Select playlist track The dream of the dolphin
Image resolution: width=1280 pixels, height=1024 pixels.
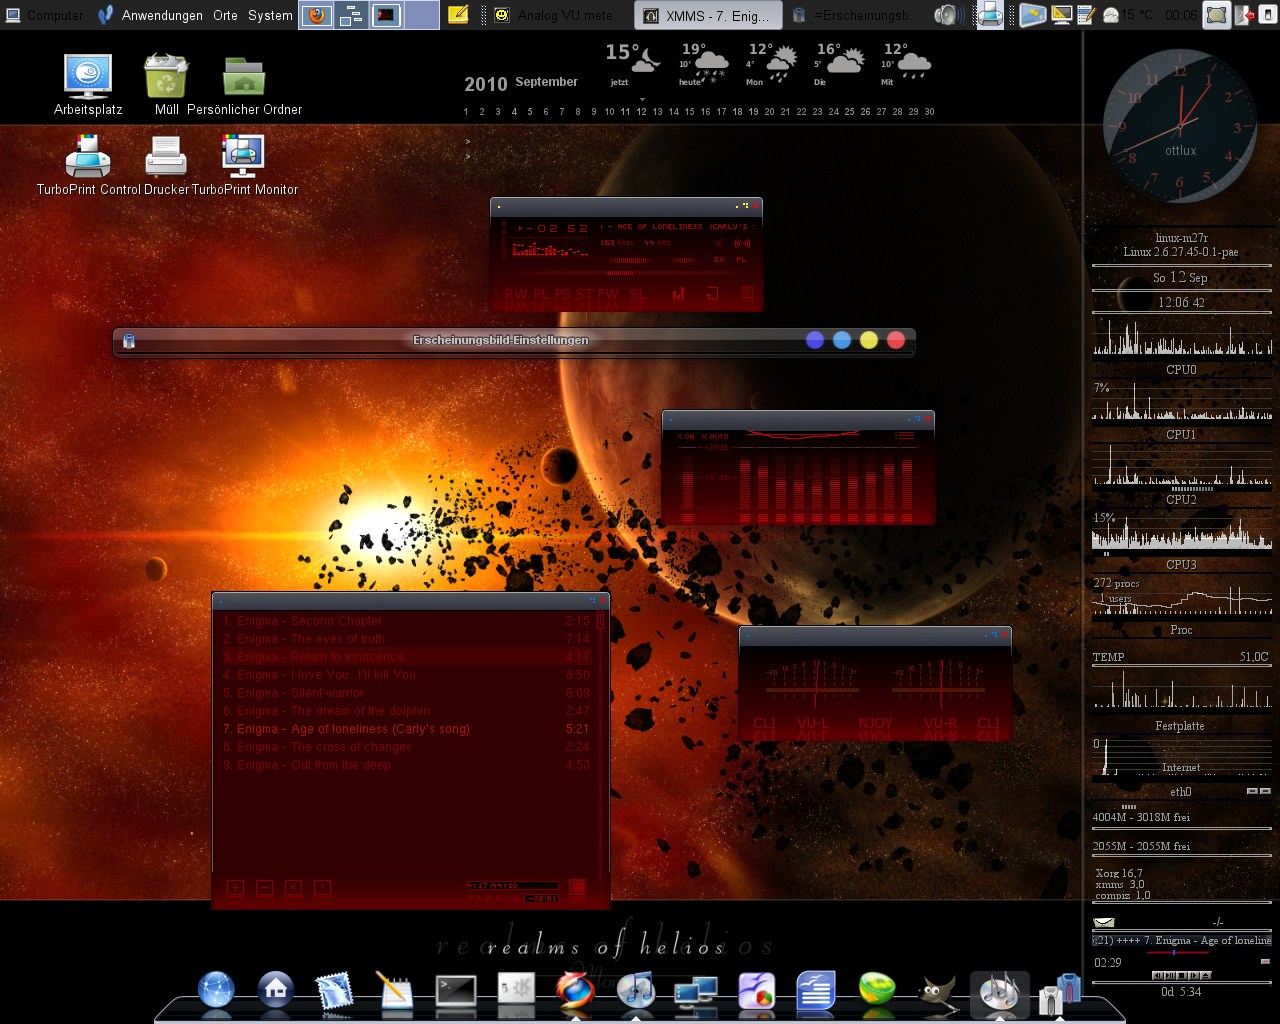pos(405,711)
